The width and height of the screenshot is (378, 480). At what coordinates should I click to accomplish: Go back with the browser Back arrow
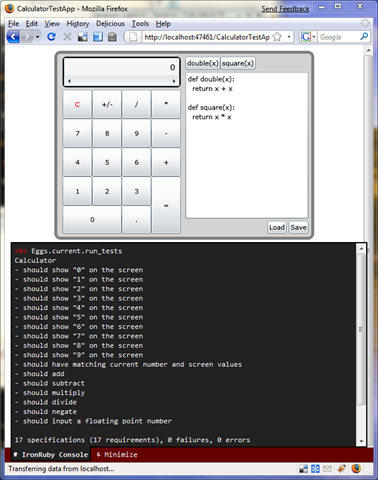pyautogui.click(x=13, y=37)
